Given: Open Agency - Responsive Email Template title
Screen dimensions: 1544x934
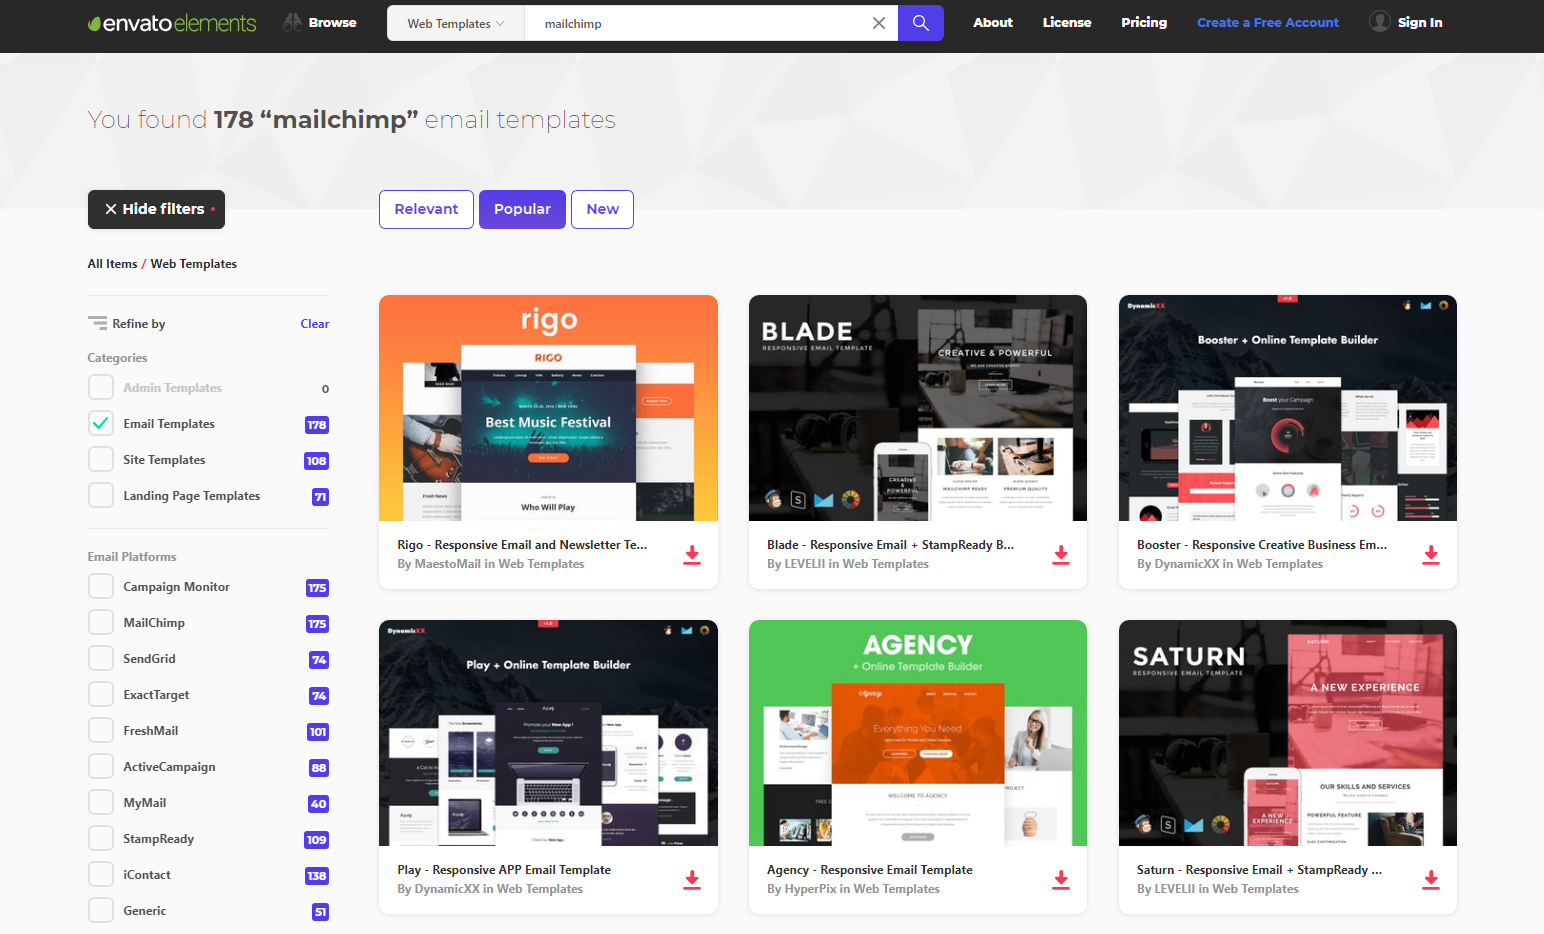Looking at the screenshot, I should (x=869, y=870).
